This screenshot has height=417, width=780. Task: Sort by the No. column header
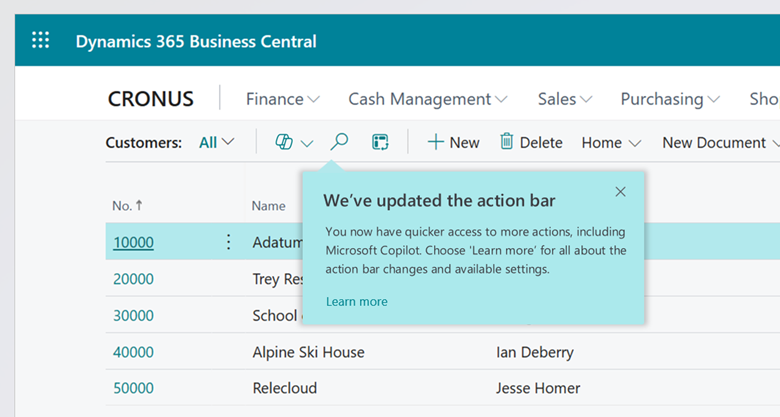127,206
